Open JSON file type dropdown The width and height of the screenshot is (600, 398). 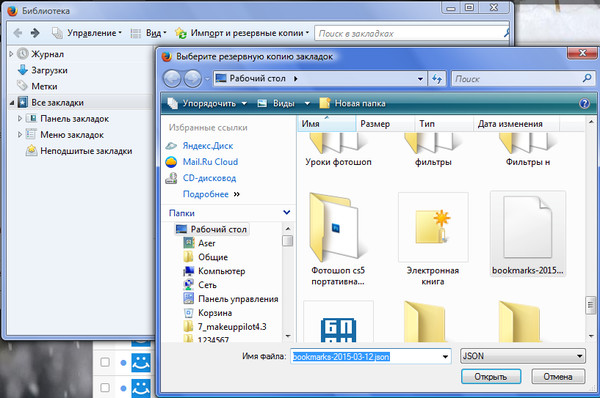click(x=523, y=356)
